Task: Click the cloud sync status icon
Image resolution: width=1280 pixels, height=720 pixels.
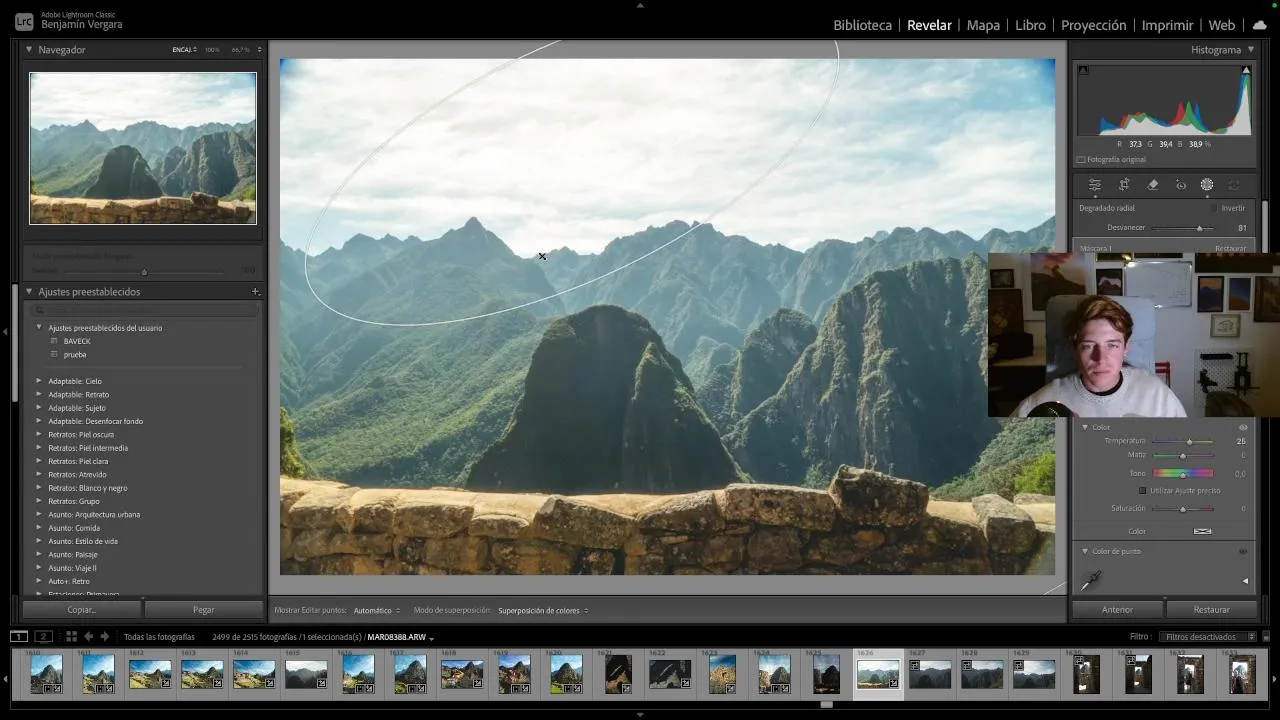Action: [x=1260, y=25]
